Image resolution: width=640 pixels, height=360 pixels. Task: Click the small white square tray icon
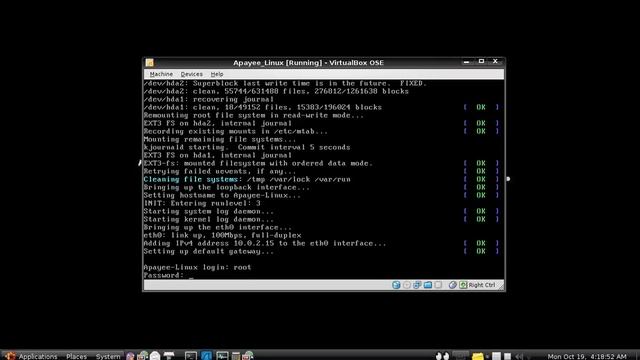click(507, 356)
